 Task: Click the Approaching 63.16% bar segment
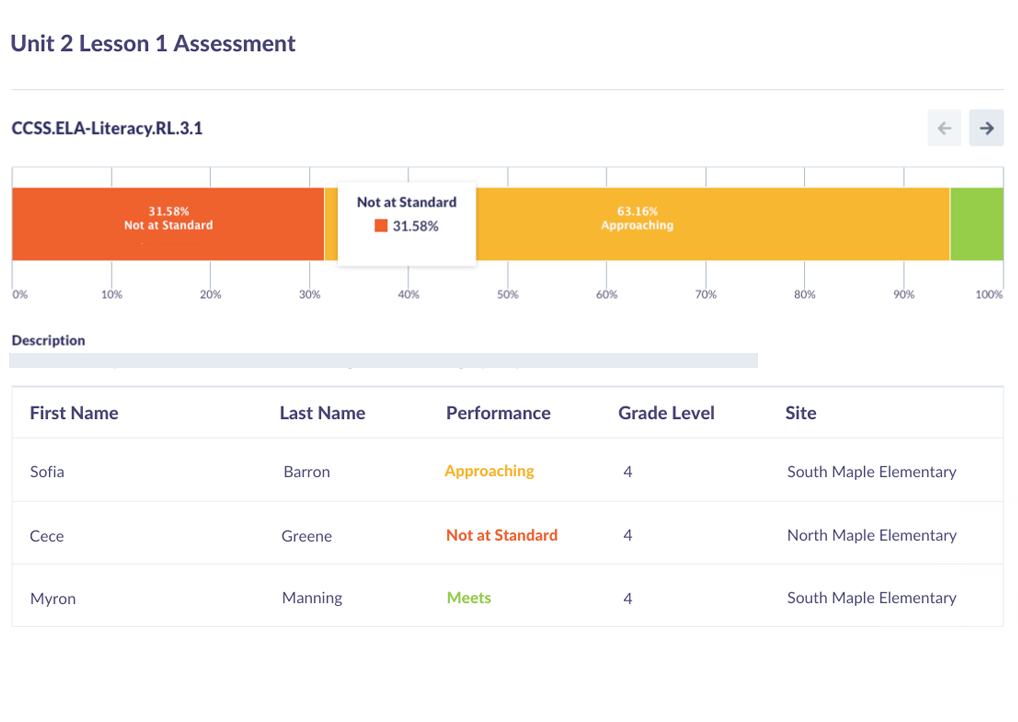click(x=637, y=224)
